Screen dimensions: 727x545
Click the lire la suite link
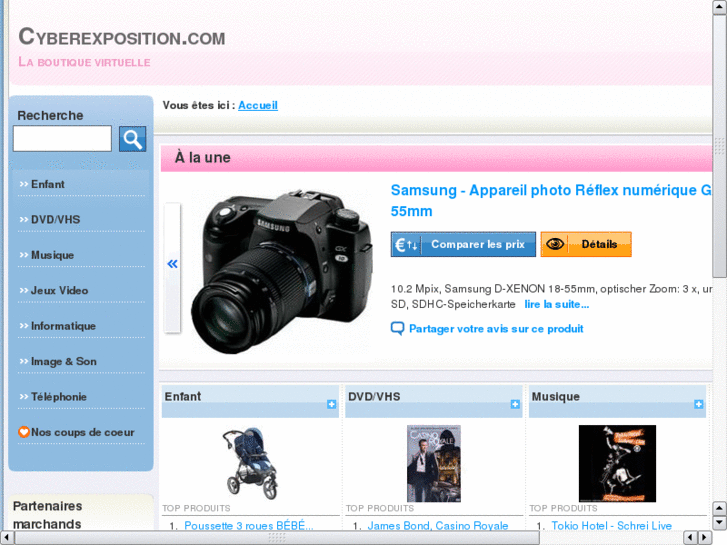[557, 304]
